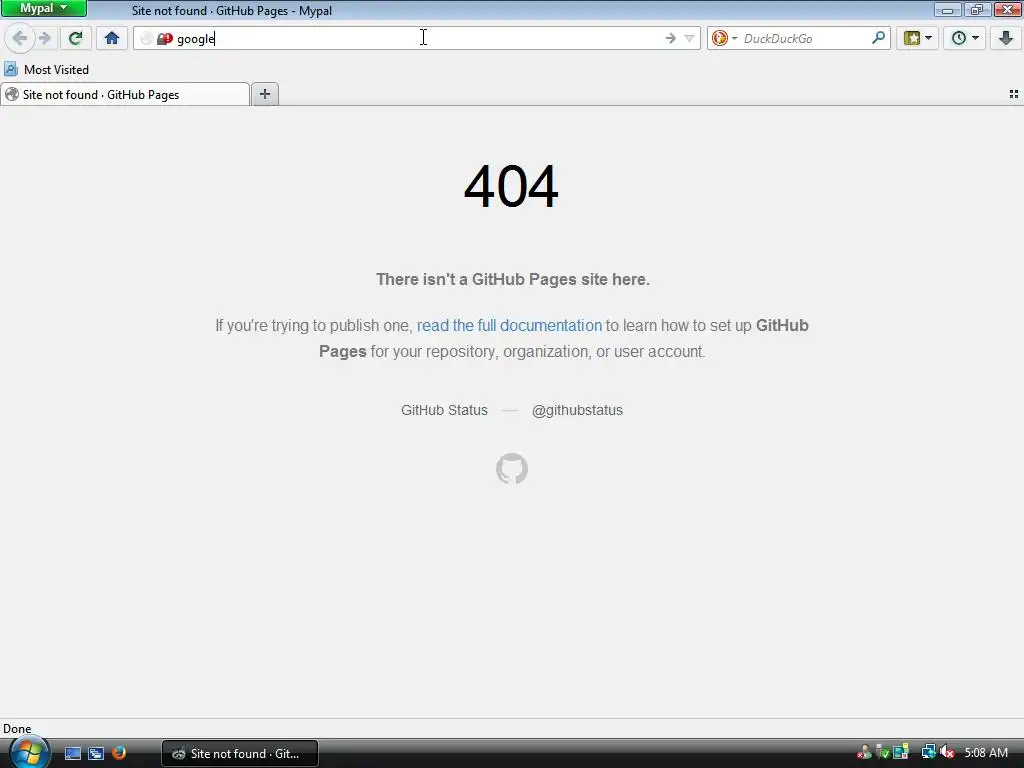
Task: Open the @githubstatus link
Action: coord(577,410)
